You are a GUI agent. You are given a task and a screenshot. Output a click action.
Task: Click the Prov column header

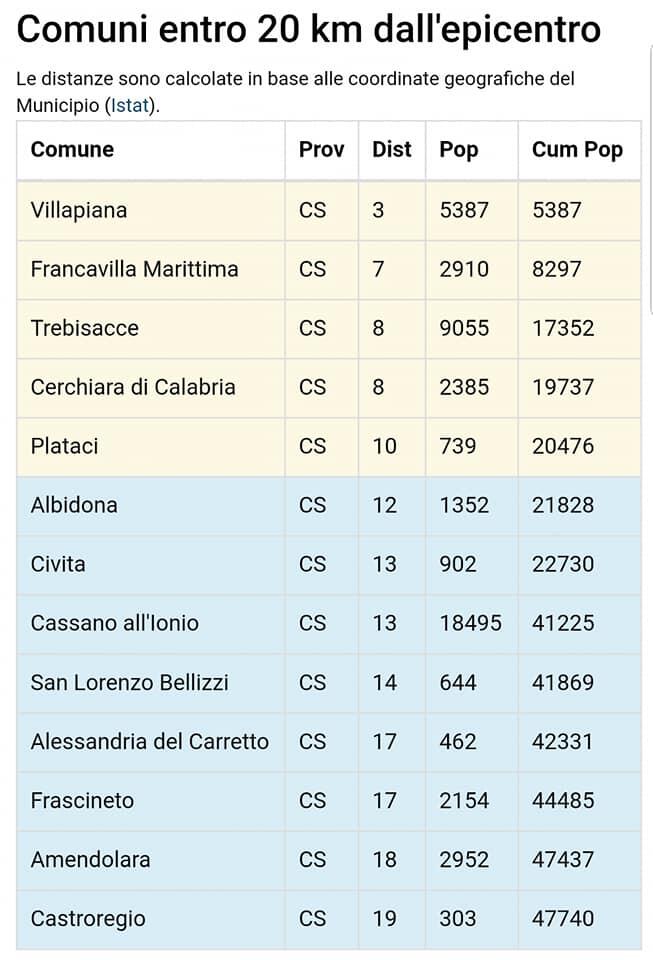(321, 150)
